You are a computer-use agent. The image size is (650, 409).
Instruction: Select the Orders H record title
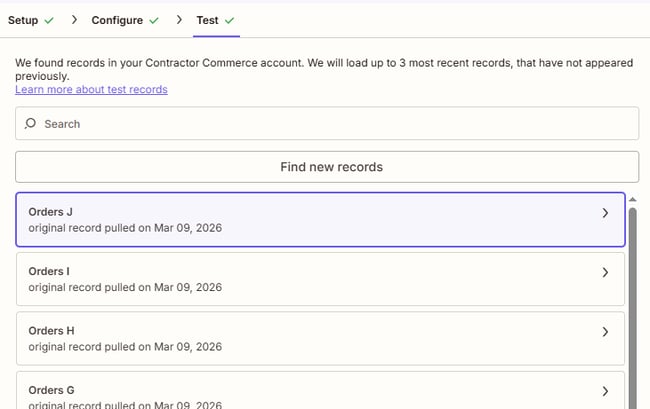50,330
